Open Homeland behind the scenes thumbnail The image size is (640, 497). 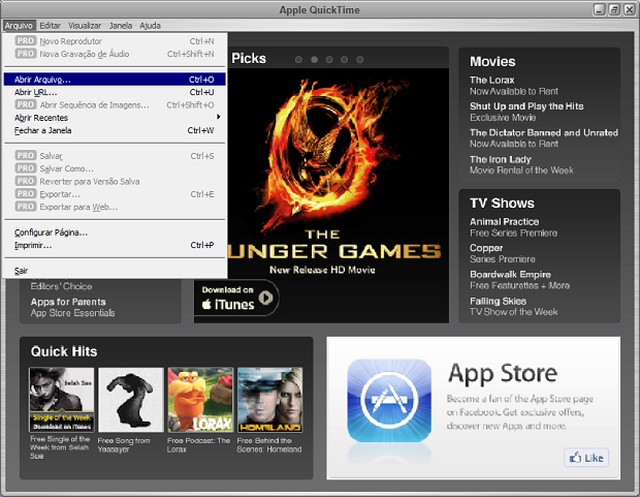coord(270,400)
